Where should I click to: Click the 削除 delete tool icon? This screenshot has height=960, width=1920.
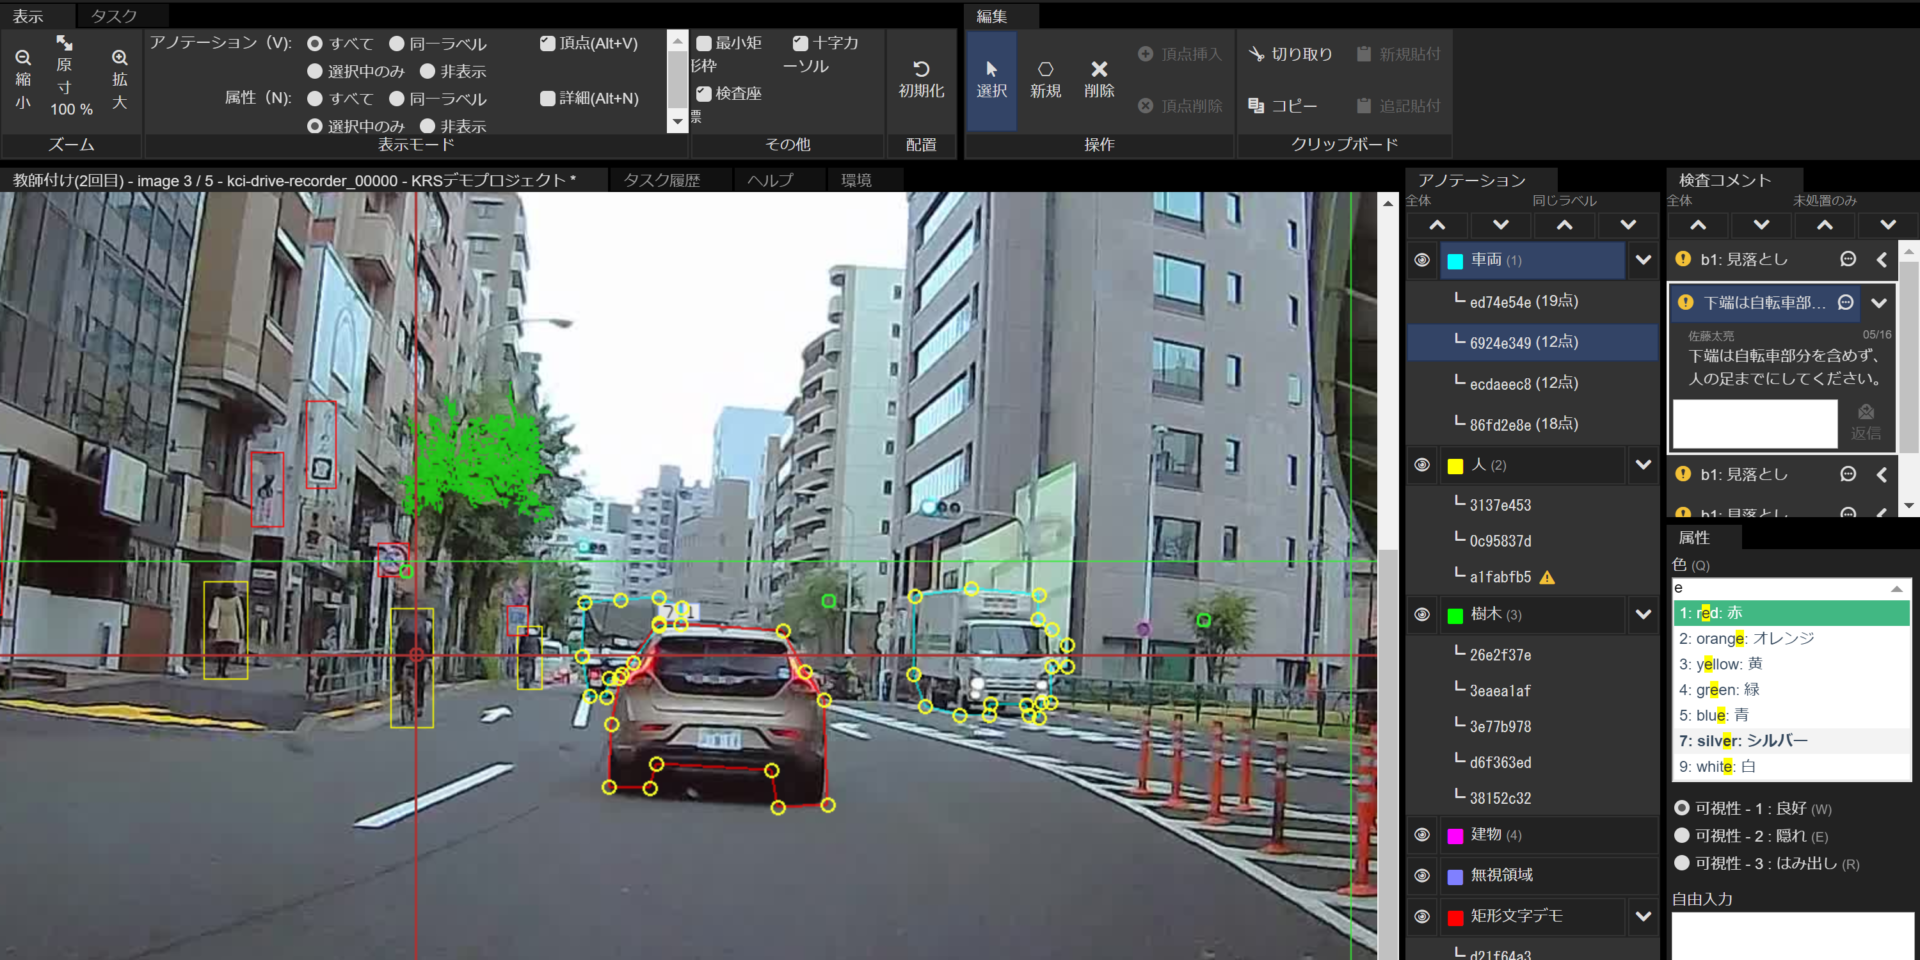(1099, 70)
